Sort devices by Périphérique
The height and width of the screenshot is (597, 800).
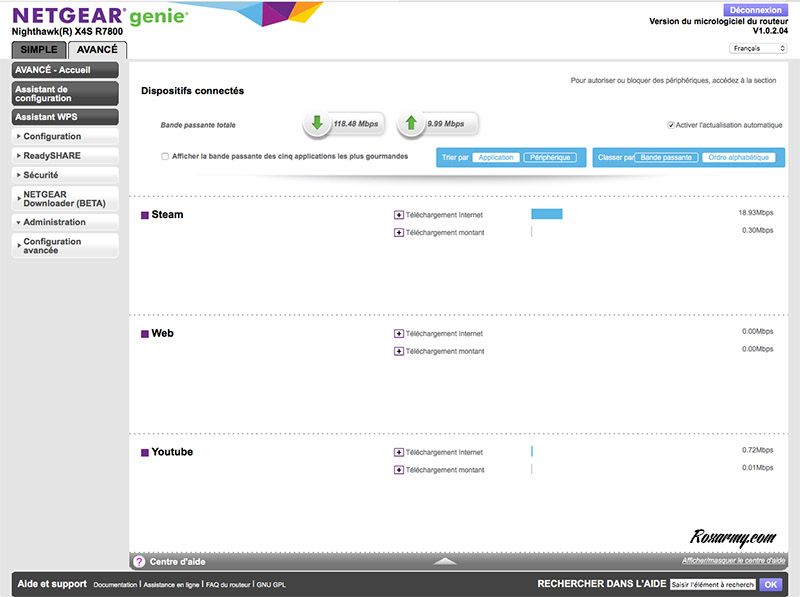coord(550,158)
